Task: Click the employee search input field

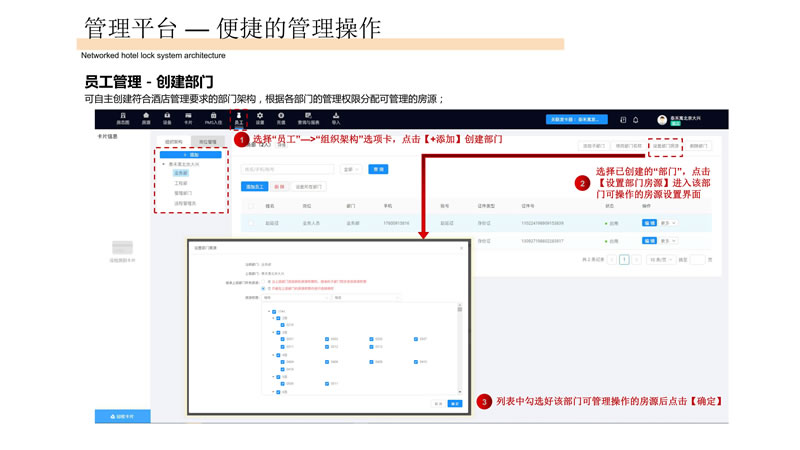Action: [x=288, y=169]
